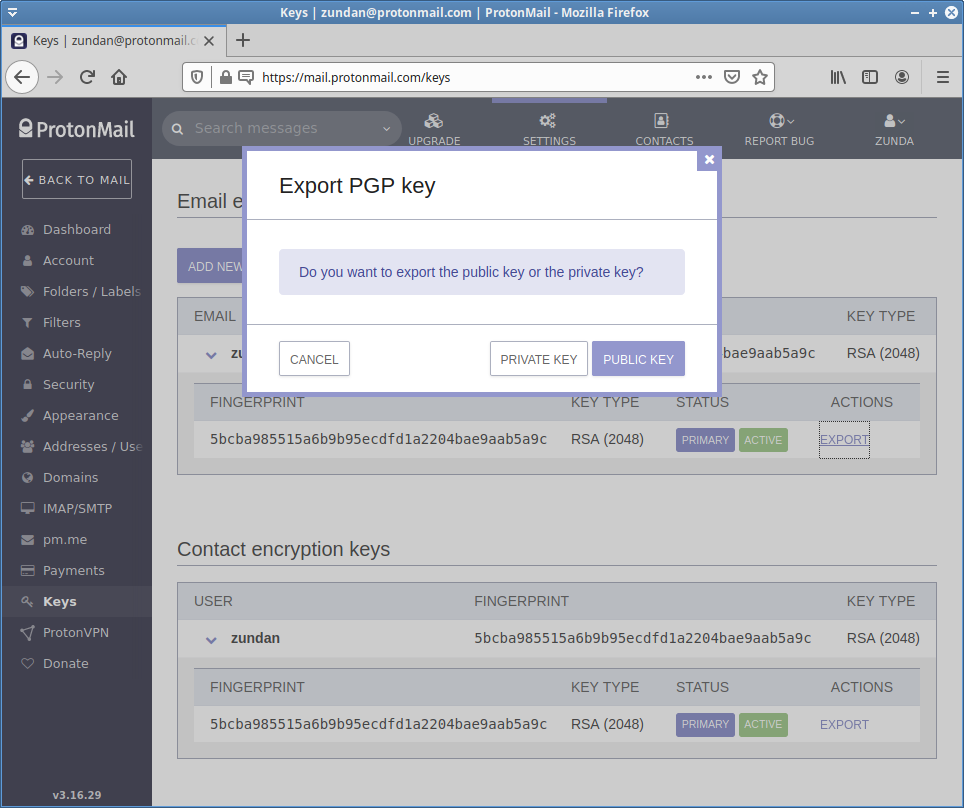The width and height of the screenshot is (964, 808).
Task: Click the Donate heart icon
Action: point(27,663)
